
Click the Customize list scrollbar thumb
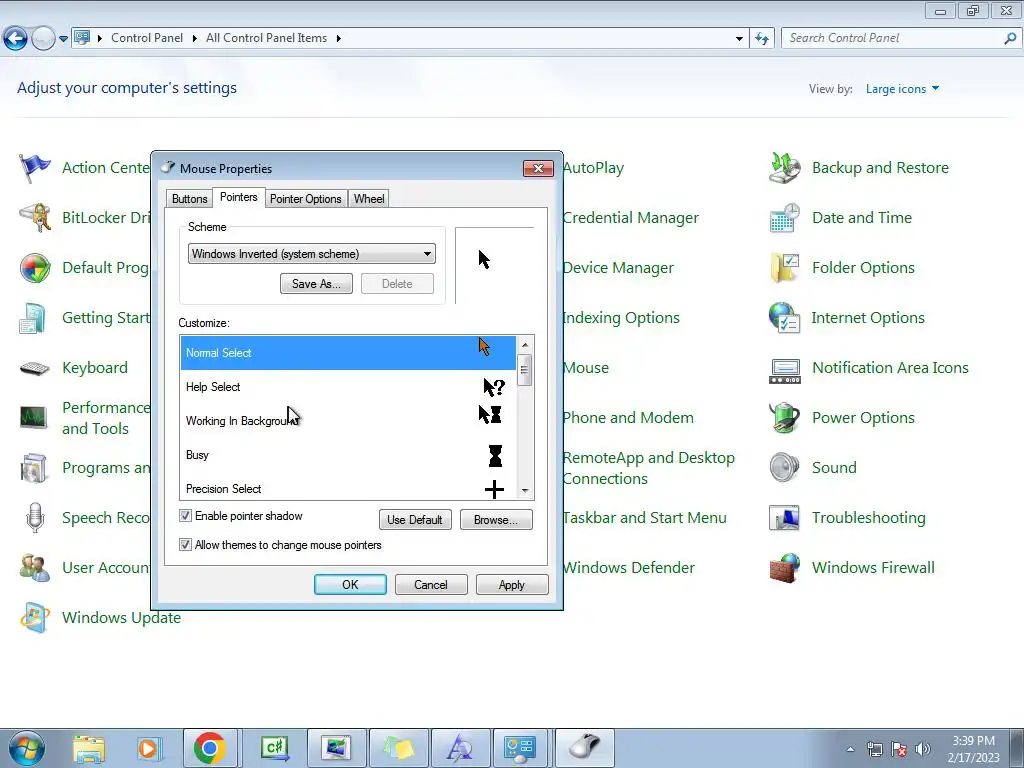[x=524, y=370]
